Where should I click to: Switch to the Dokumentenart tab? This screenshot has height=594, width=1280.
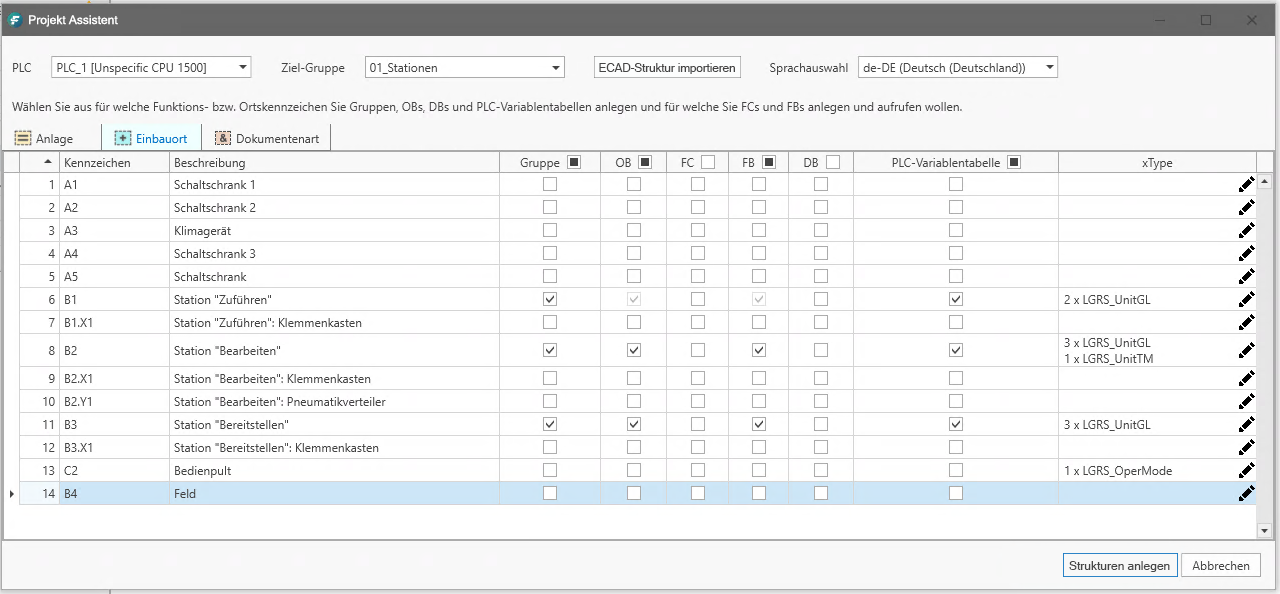point(266,138)
